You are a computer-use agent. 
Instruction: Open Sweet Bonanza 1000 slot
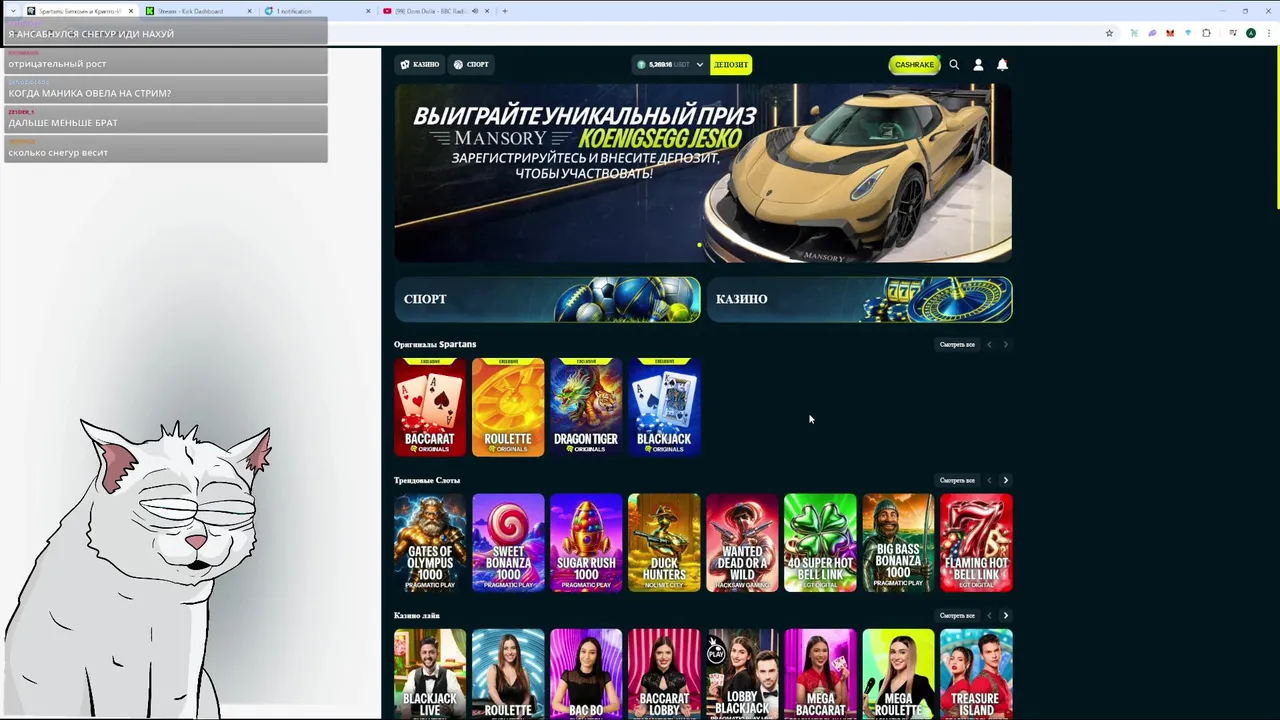(508, 543)
